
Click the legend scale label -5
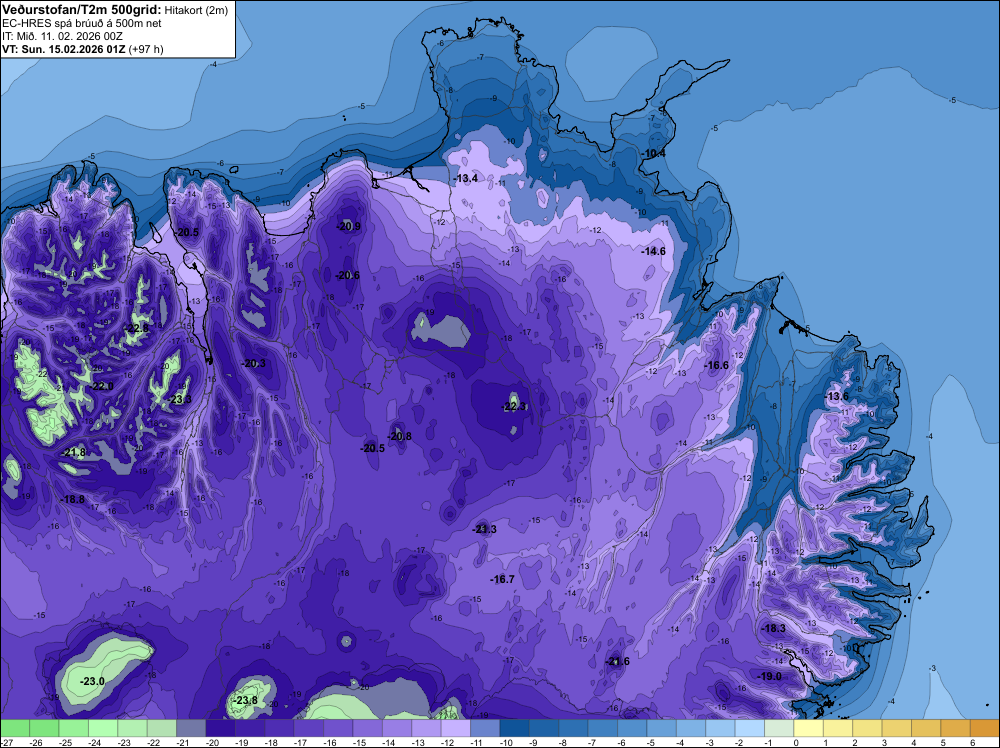coord(651,743)
